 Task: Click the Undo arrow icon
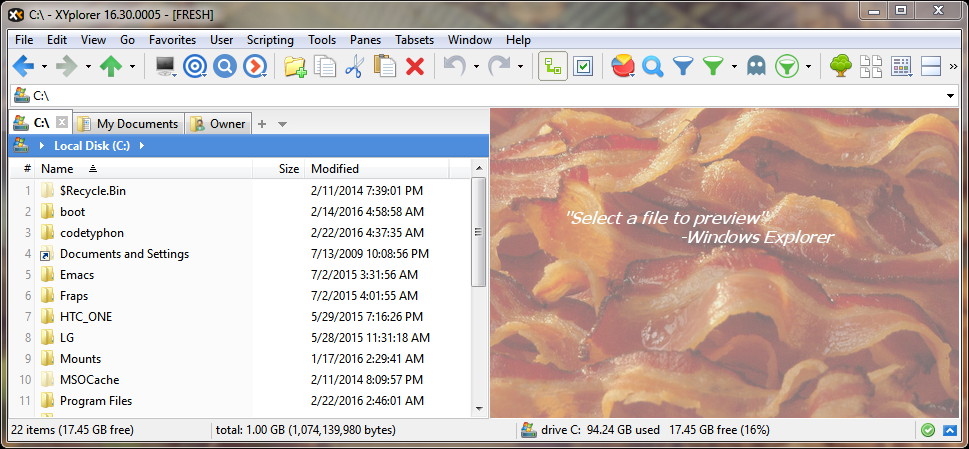tap(454, 66)
